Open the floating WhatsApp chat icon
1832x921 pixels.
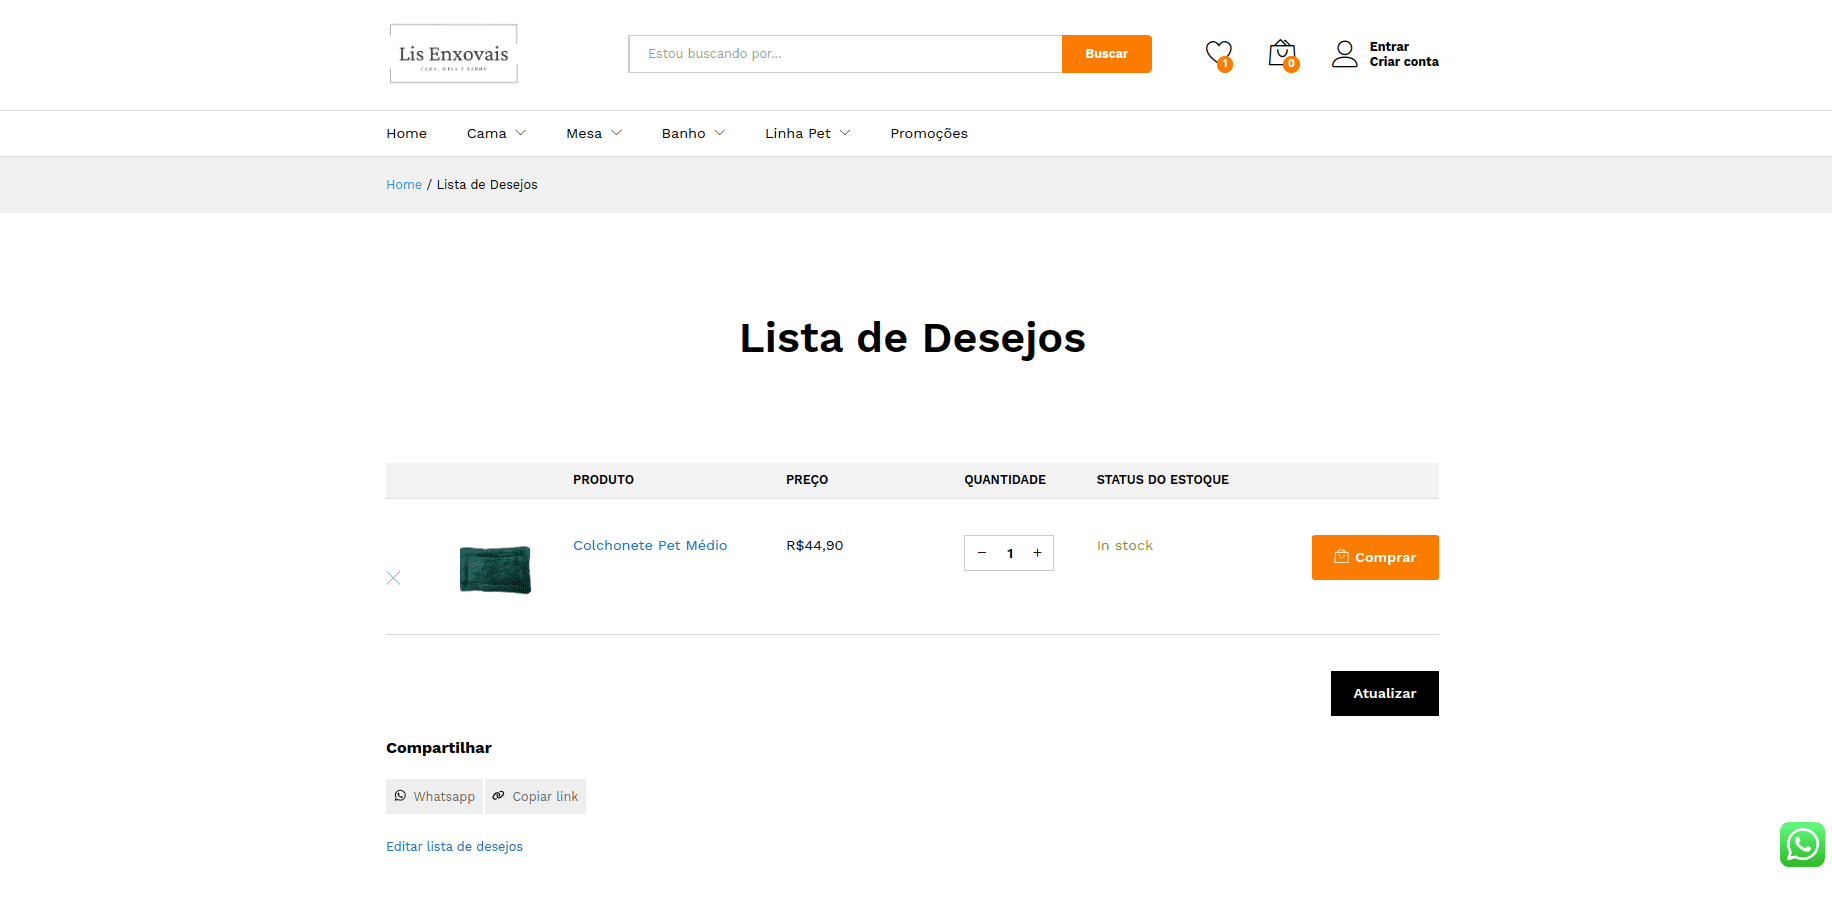click(x=1801, y=844)
